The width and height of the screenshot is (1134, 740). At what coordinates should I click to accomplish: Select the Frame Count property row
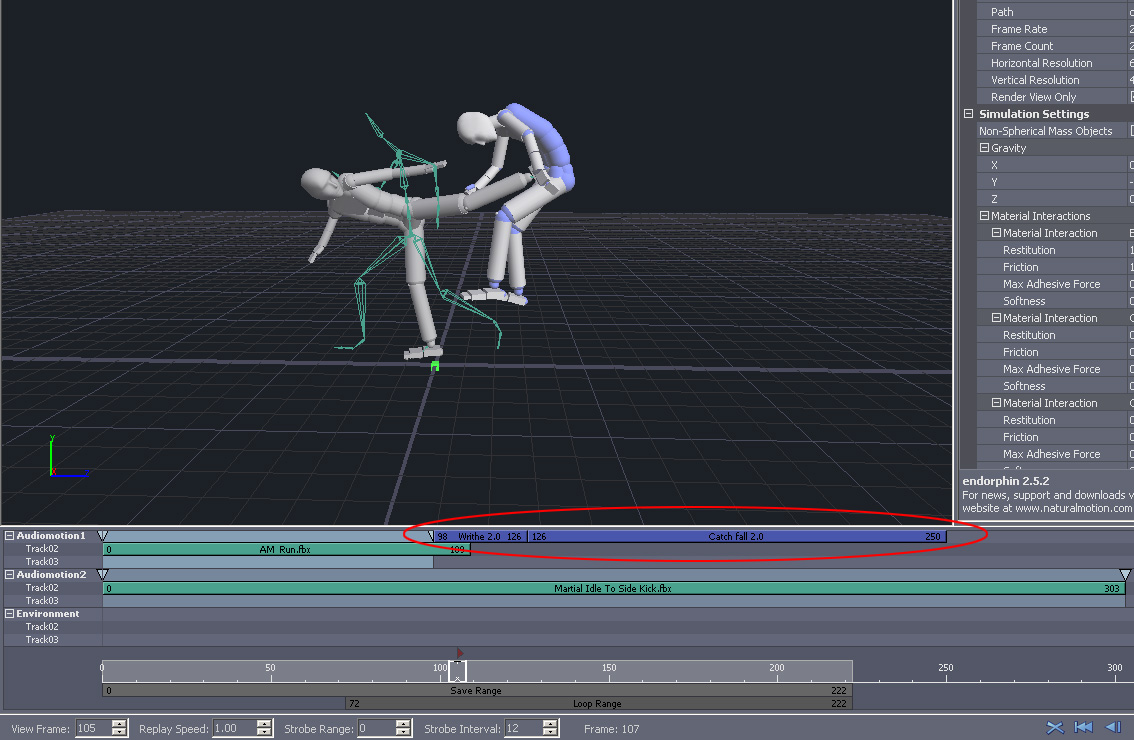(x=1055, y=46)
